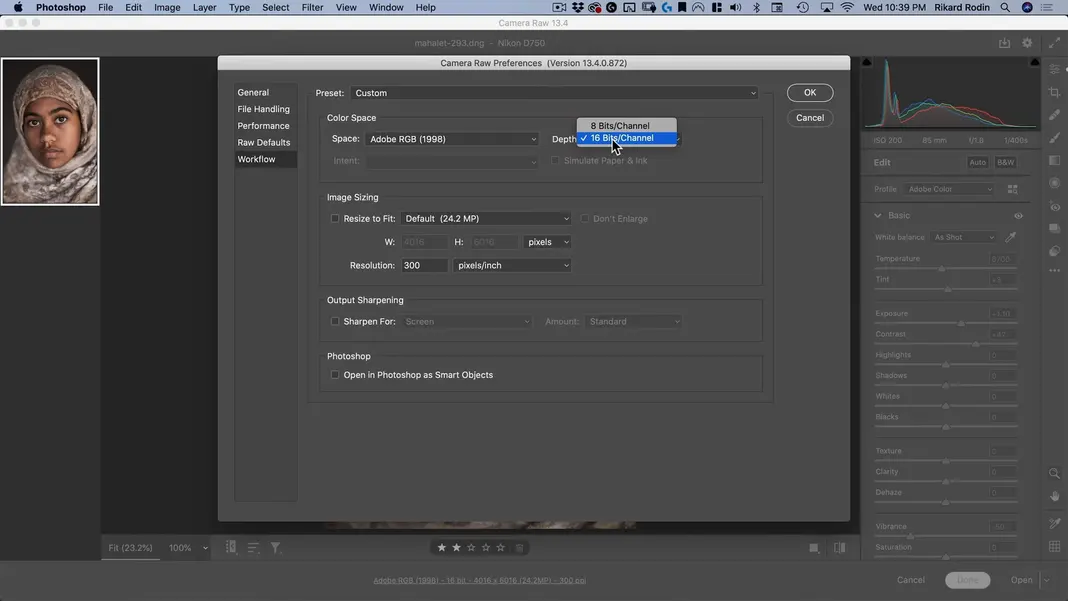Select the Spot Removal healing tool

1054,114
